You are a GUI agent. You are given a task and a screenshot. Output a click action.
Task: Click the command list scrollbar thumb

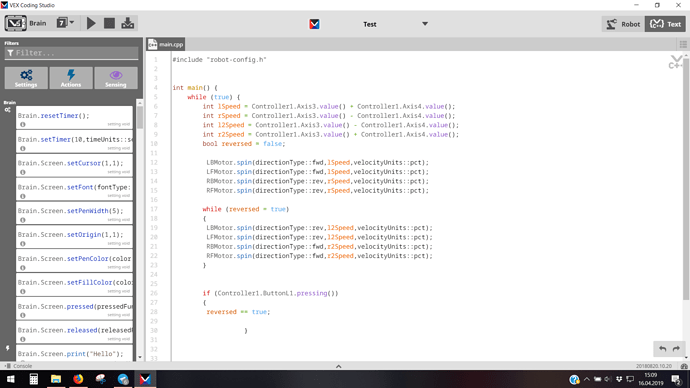tap(140, 117)
